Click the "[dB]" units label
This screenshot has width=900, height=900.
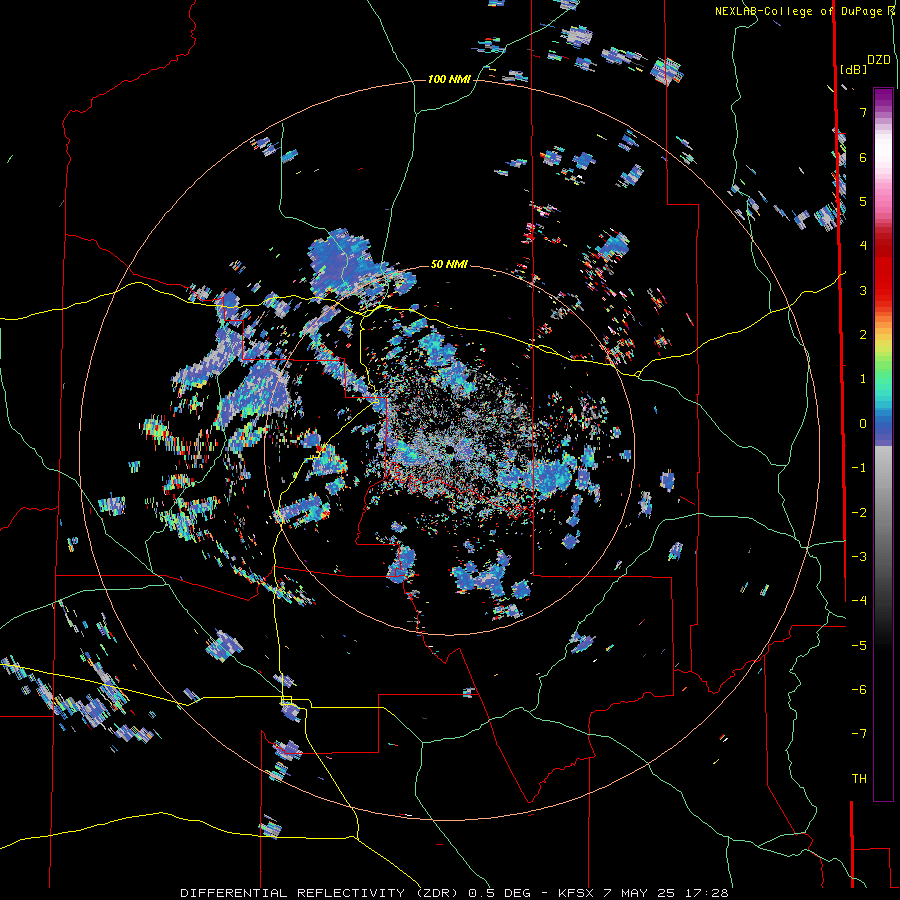coord(852,69)
